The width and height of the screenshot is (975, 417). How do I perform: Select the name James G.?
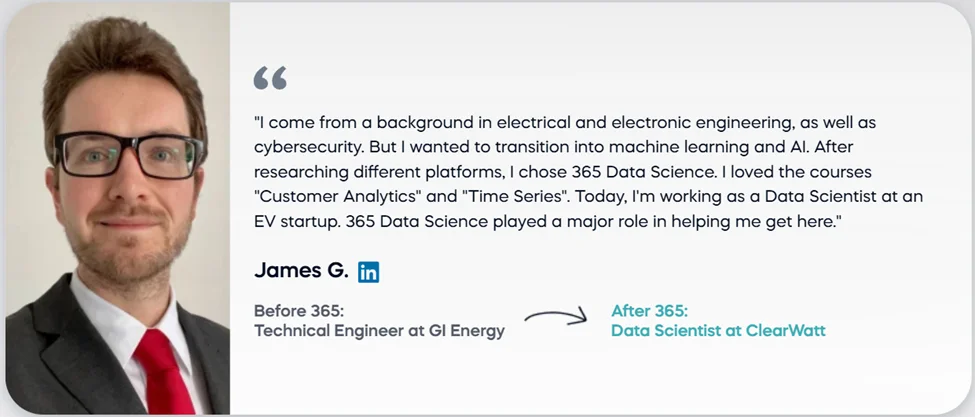click(301, 270)
